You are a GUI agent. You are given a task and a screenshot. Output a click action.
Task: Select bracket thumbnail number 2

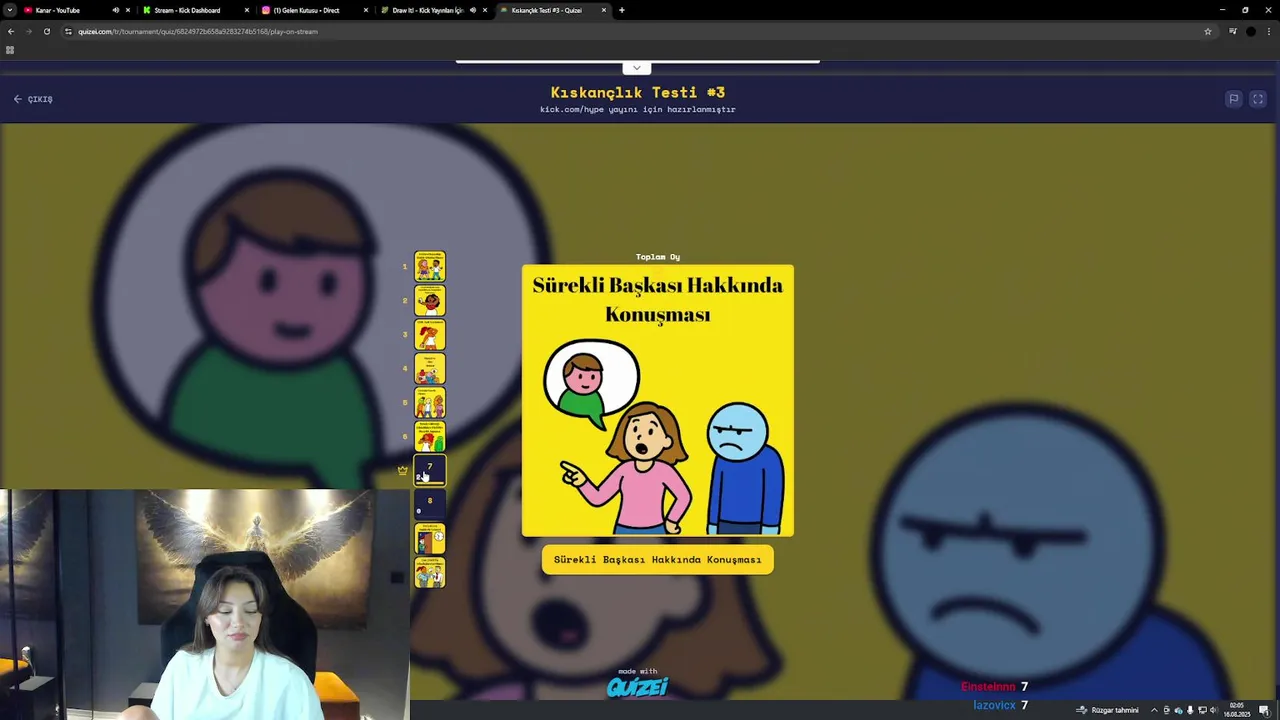click(x=430, y=300)
